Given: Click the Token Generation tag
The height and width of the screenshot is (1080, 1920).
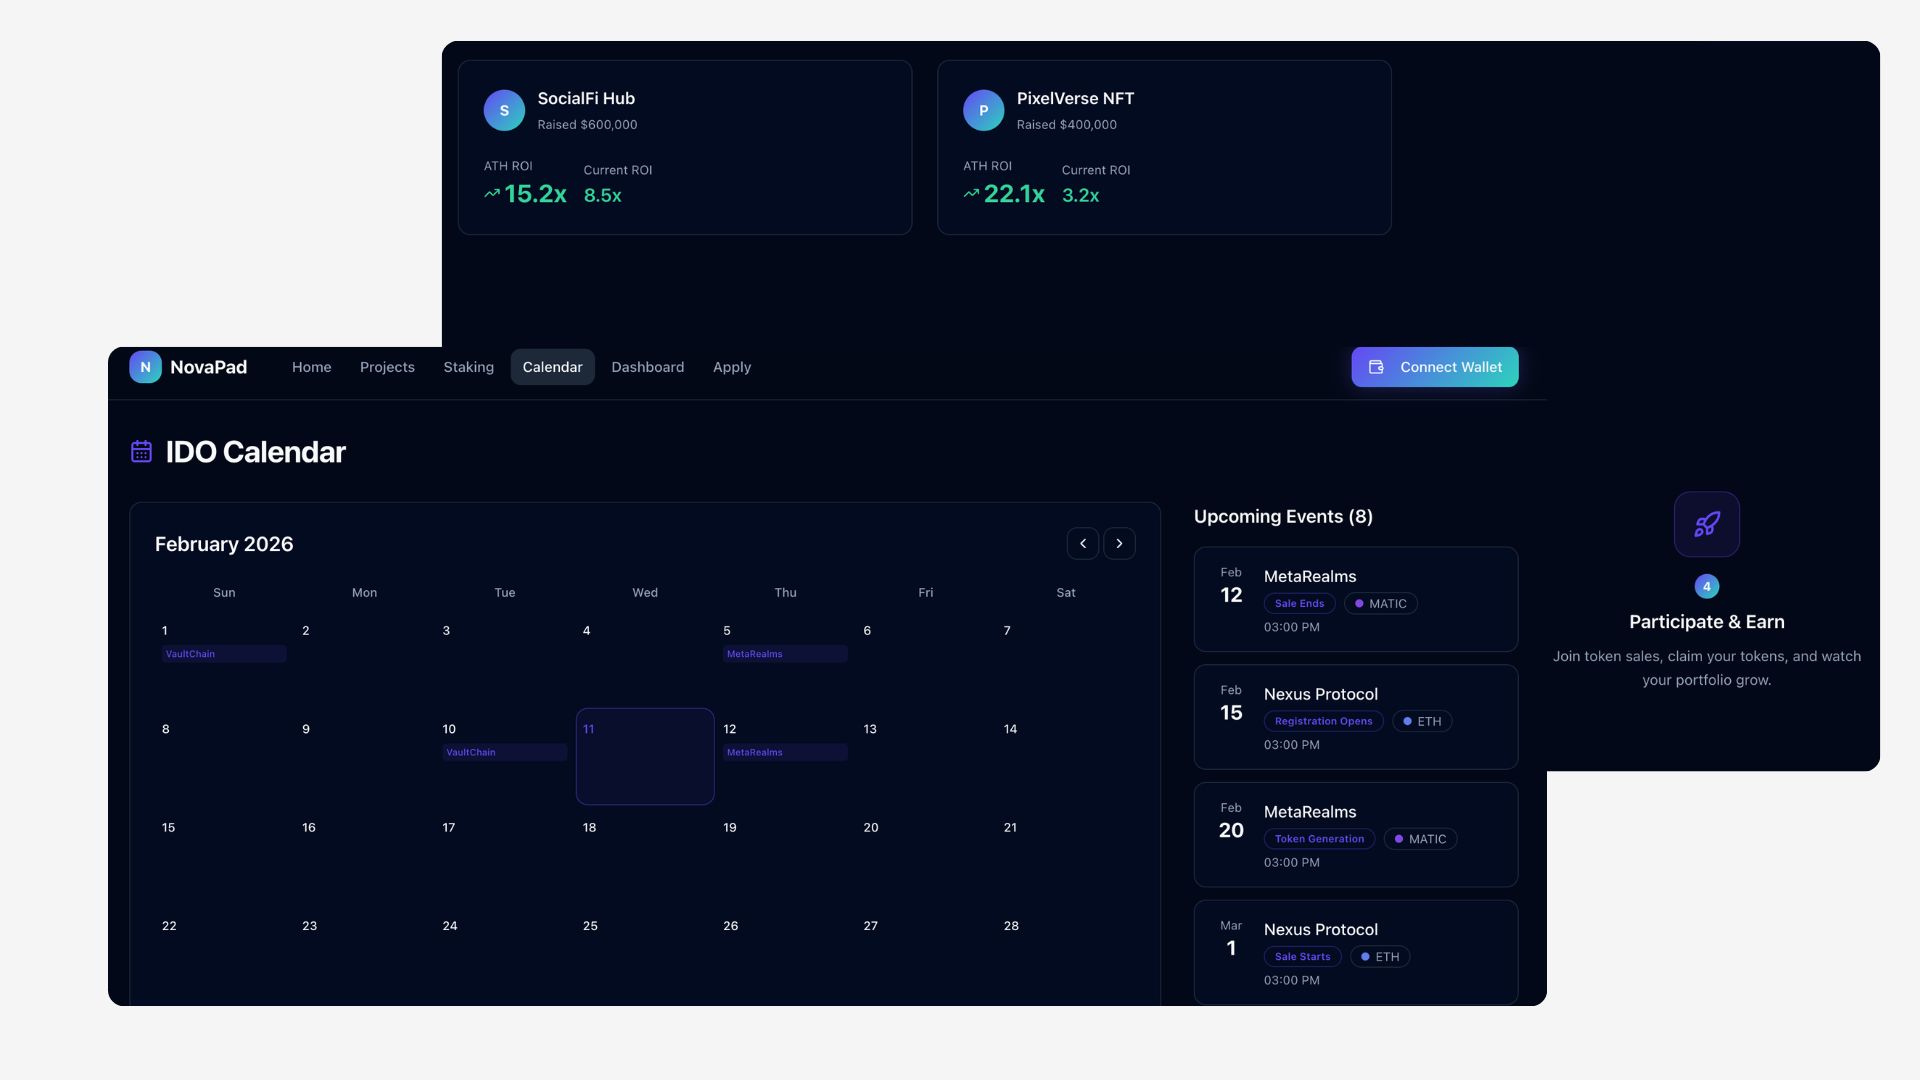Looking at the screenshot, I should [x=1319, y=839].
